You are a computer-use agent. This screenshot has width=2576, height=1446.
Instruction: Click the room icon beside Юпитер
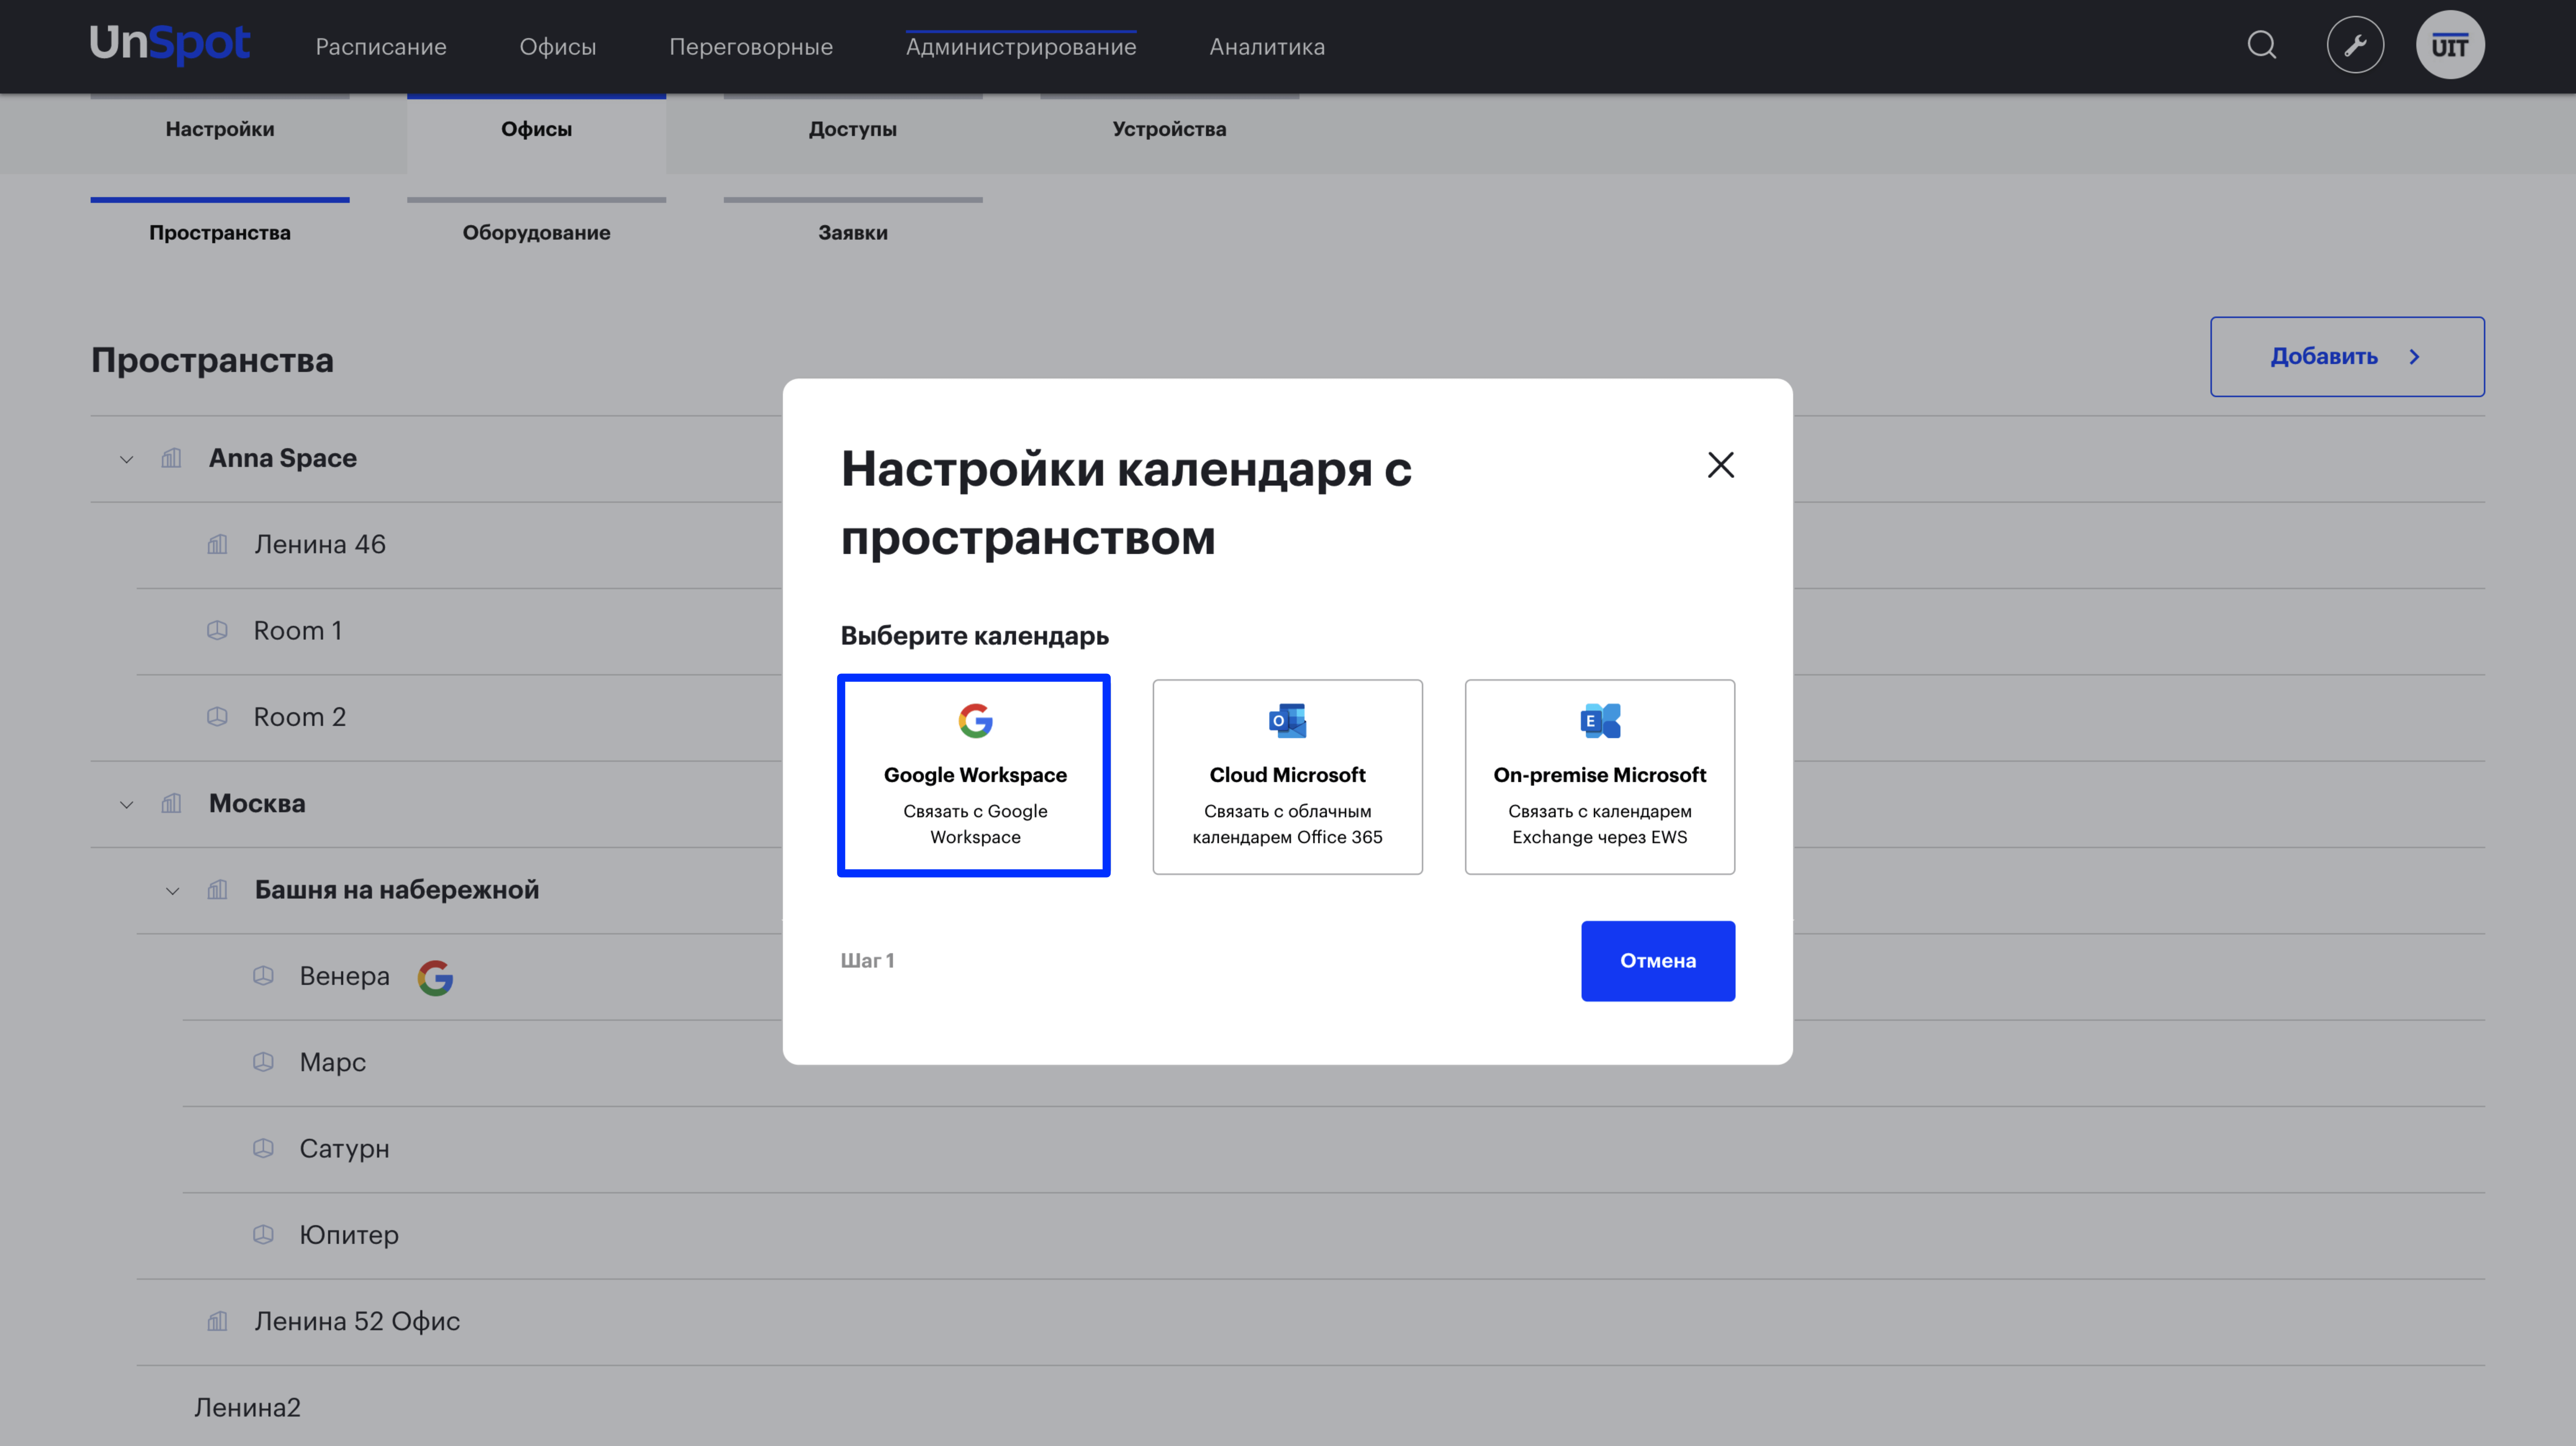(263, 1234)
